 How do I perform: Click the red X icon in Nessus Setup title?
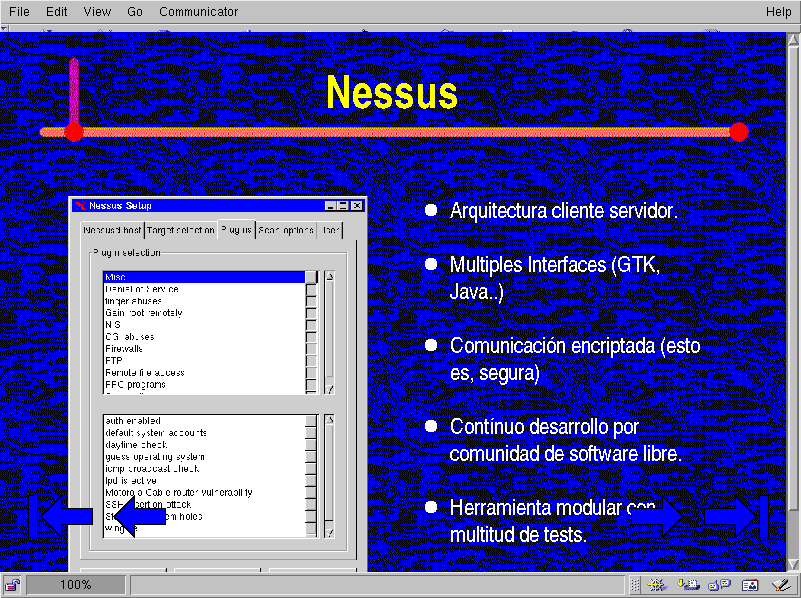click(80, 206)
